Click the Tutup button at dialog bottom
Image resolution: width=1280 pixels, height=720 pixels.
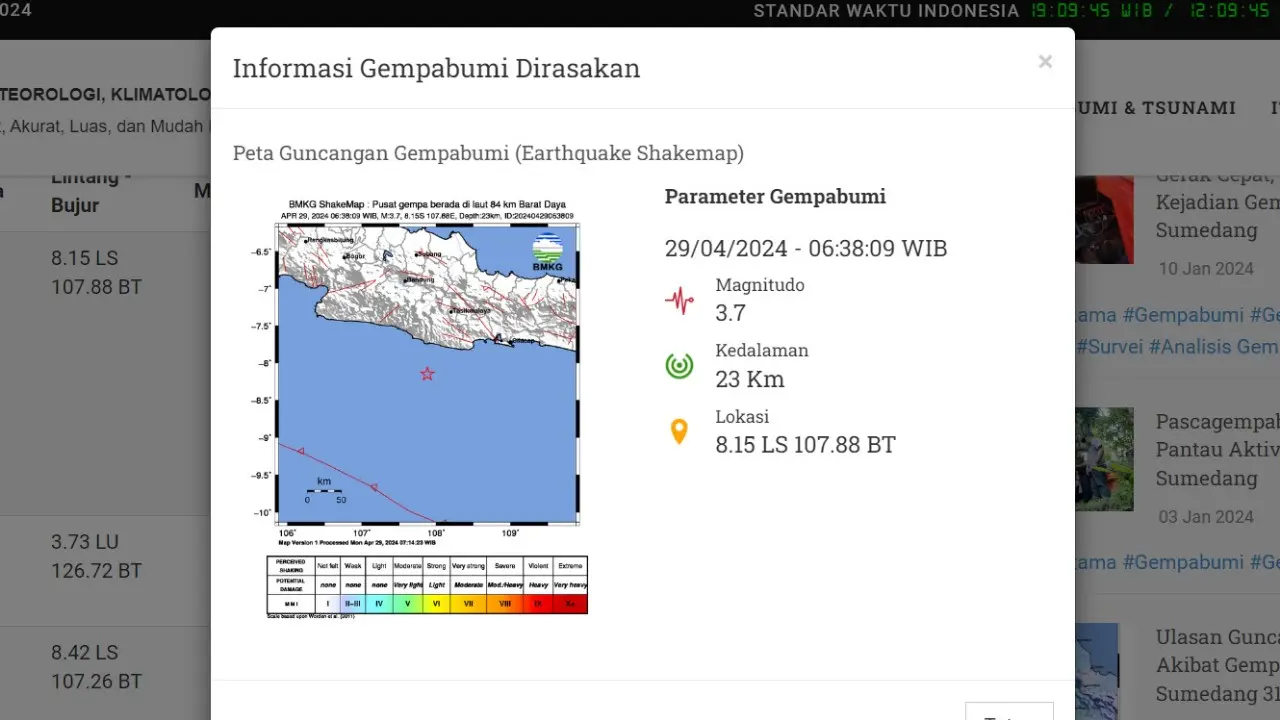pyautogui.click(x=1009, y=712)
